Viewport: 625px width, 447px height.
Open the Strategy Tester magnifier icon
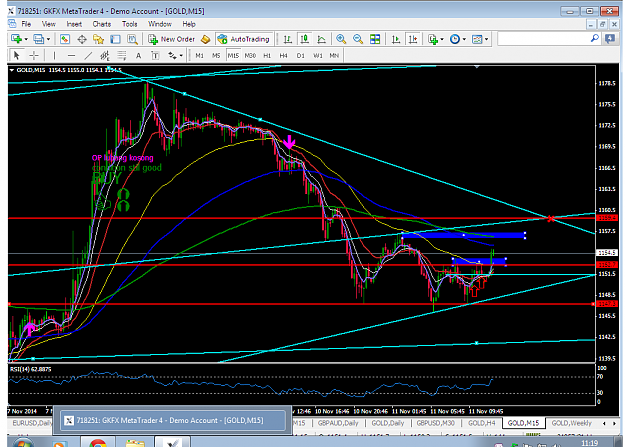[132, 39]
